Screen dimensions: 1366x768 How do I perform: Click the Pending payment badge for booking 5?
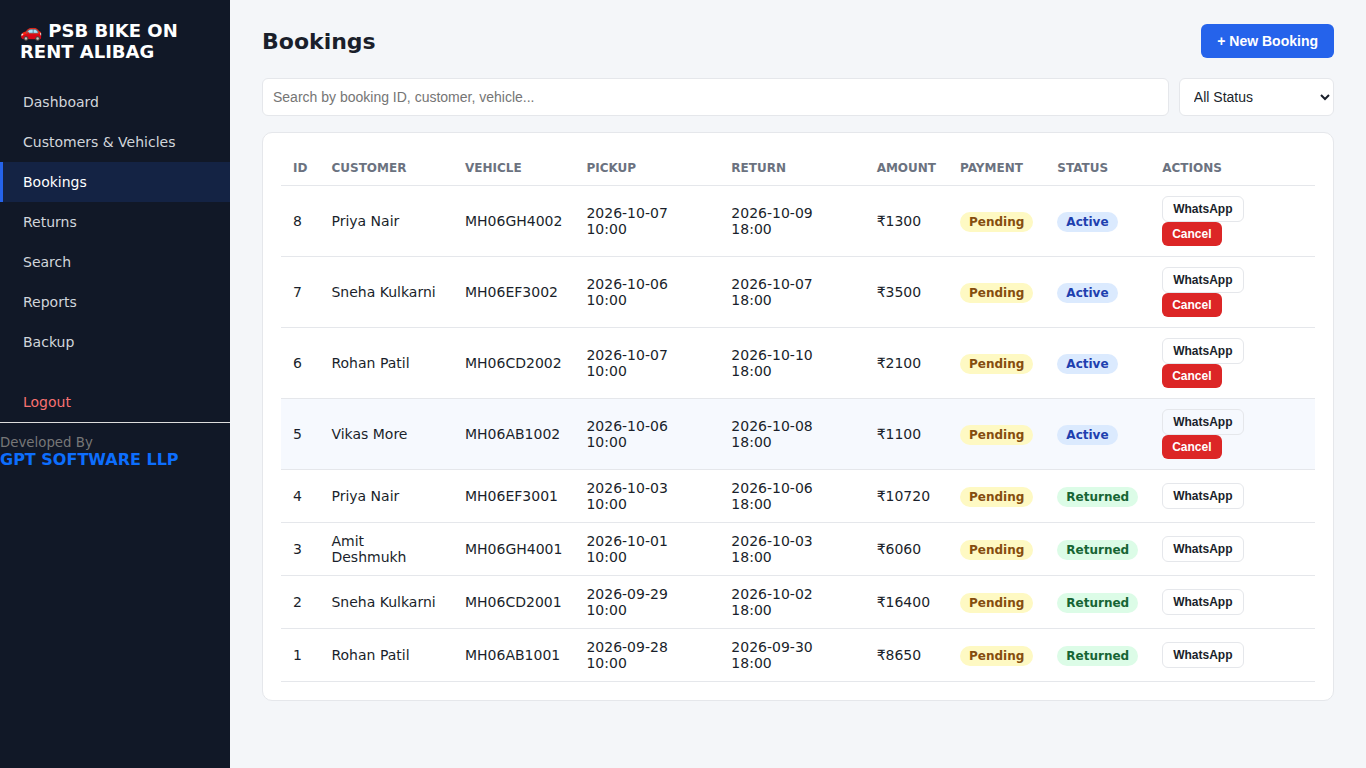(x=996, y=435)
